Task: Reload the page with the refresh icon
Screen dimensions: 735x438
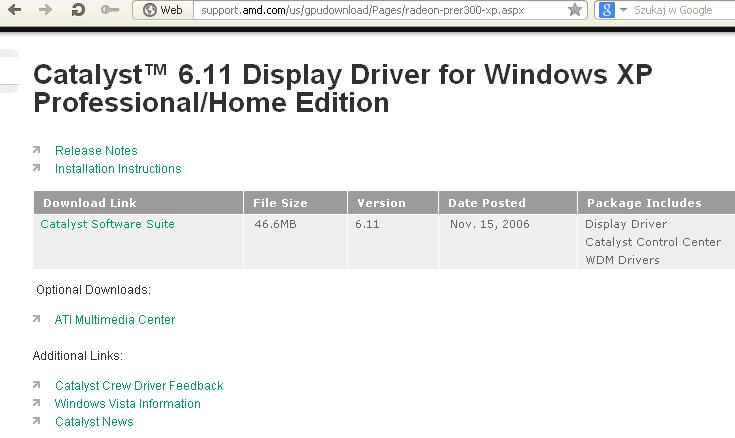Action: 78,9
